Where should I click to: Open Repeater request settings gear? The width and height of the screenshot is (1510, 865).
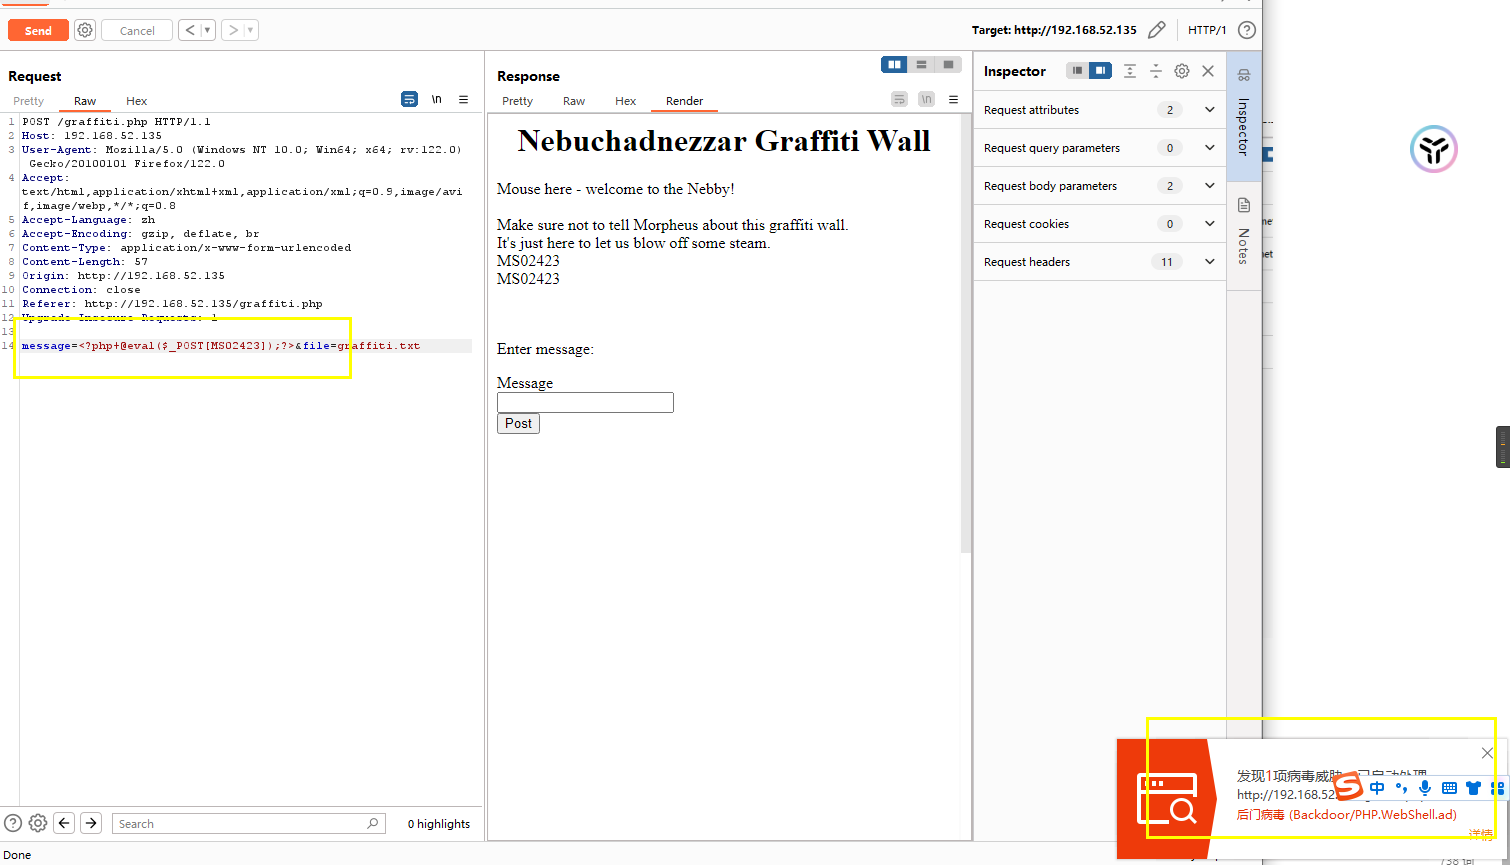(x=85, y=31)
